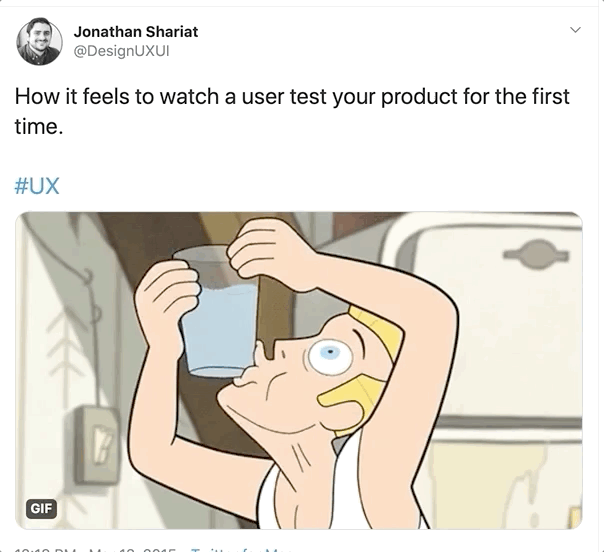The width and height of the screenshot is (604, 552).
Task: Click the cut-off timestamp below the GIF
Action: click(x=95, y=549)
